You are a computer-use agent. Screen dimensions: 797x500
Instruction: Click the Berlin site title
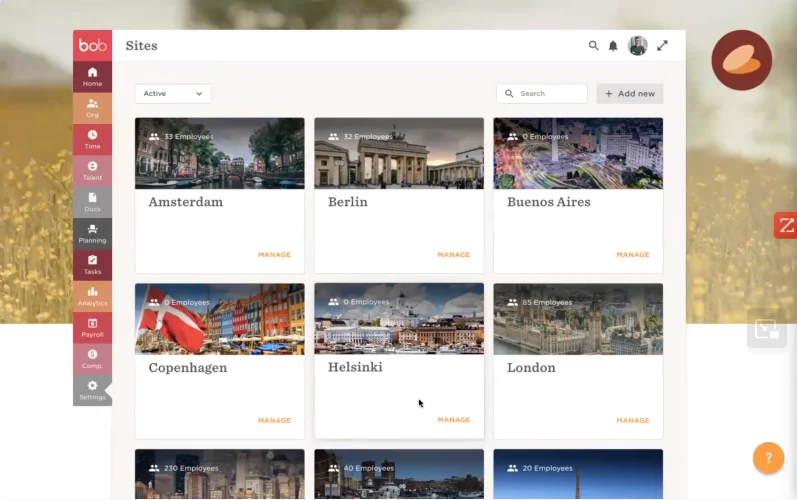coord(348,202)
